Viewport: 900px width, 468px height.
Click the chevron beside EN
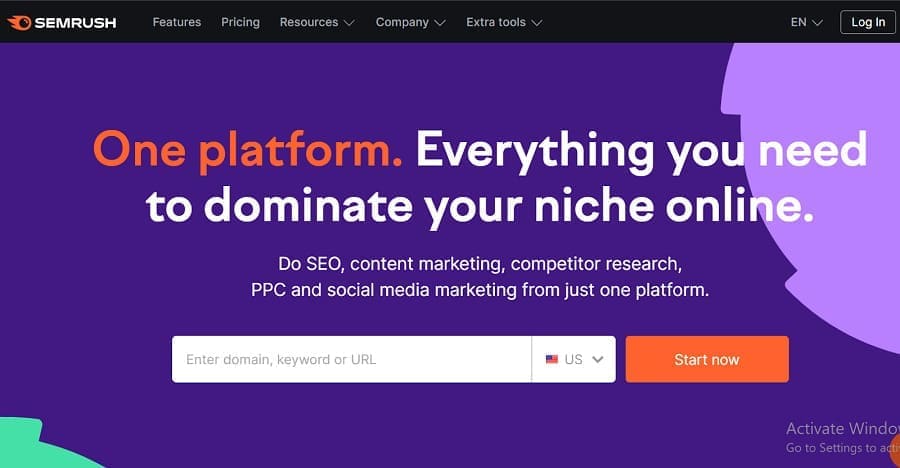click(817, 22)
